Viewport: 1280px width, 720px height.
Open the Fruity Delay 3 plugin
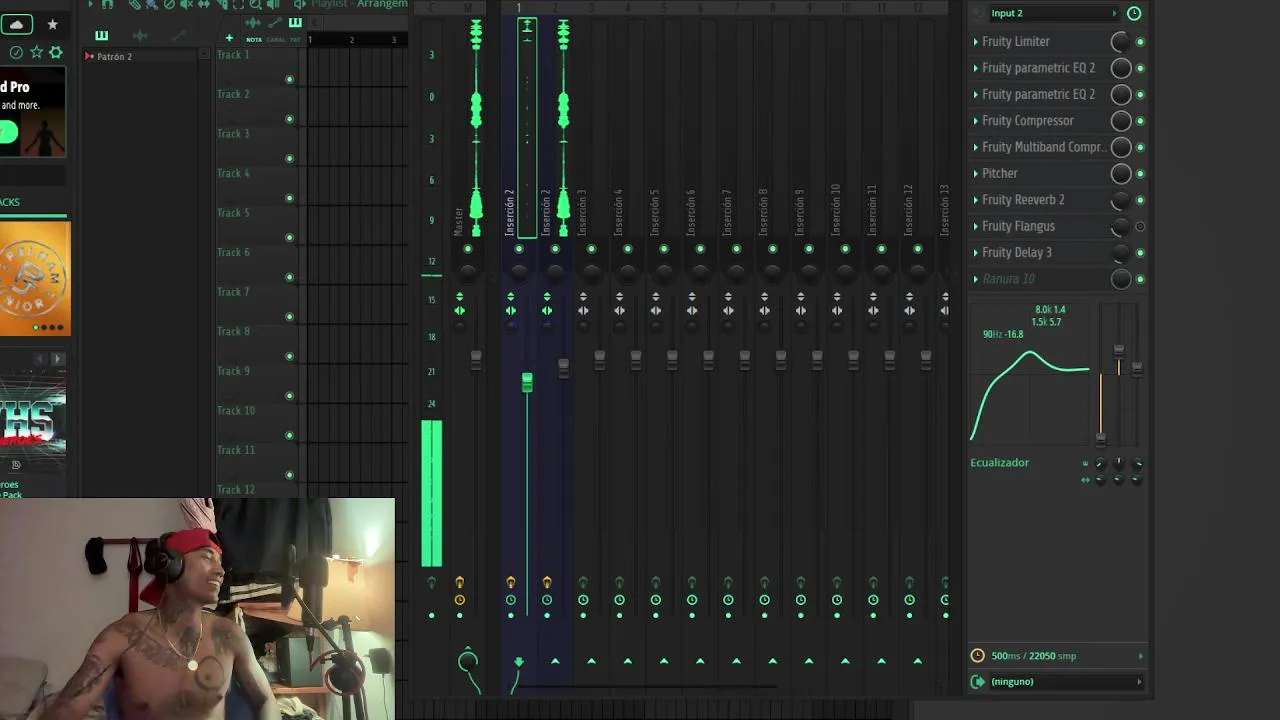[1017, 252]
